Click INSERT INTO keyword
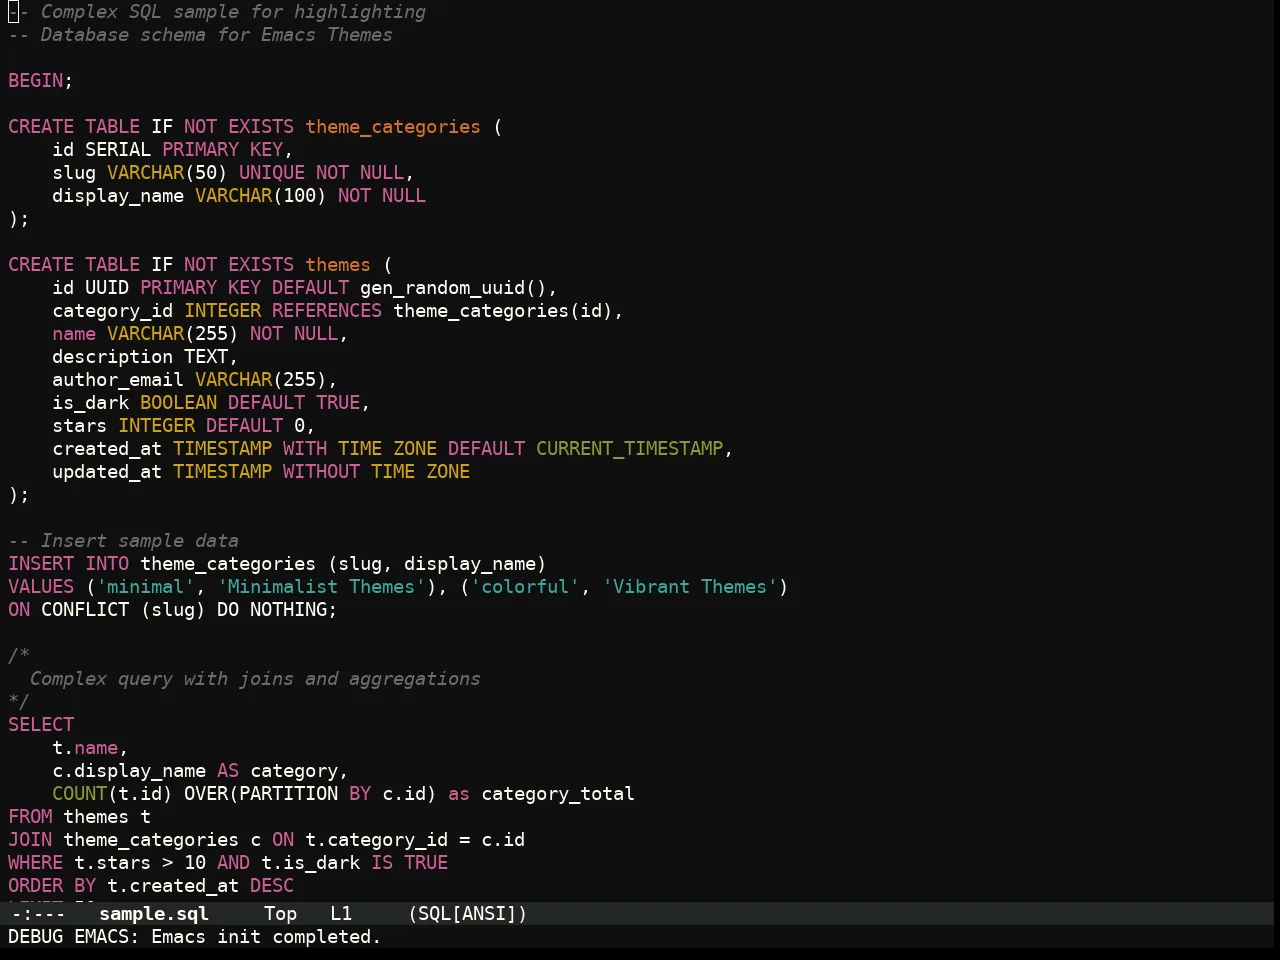 tap(69, 564)
